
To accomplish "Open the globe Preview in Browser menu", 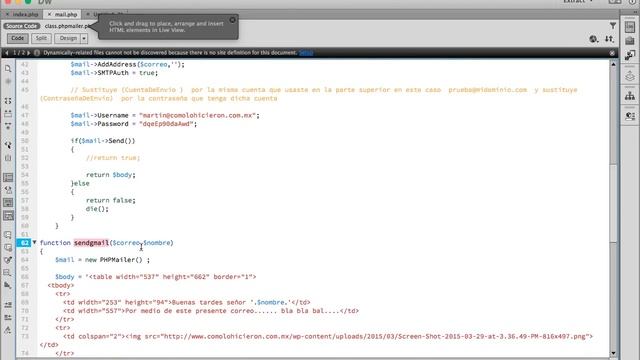I will (593, 39).
